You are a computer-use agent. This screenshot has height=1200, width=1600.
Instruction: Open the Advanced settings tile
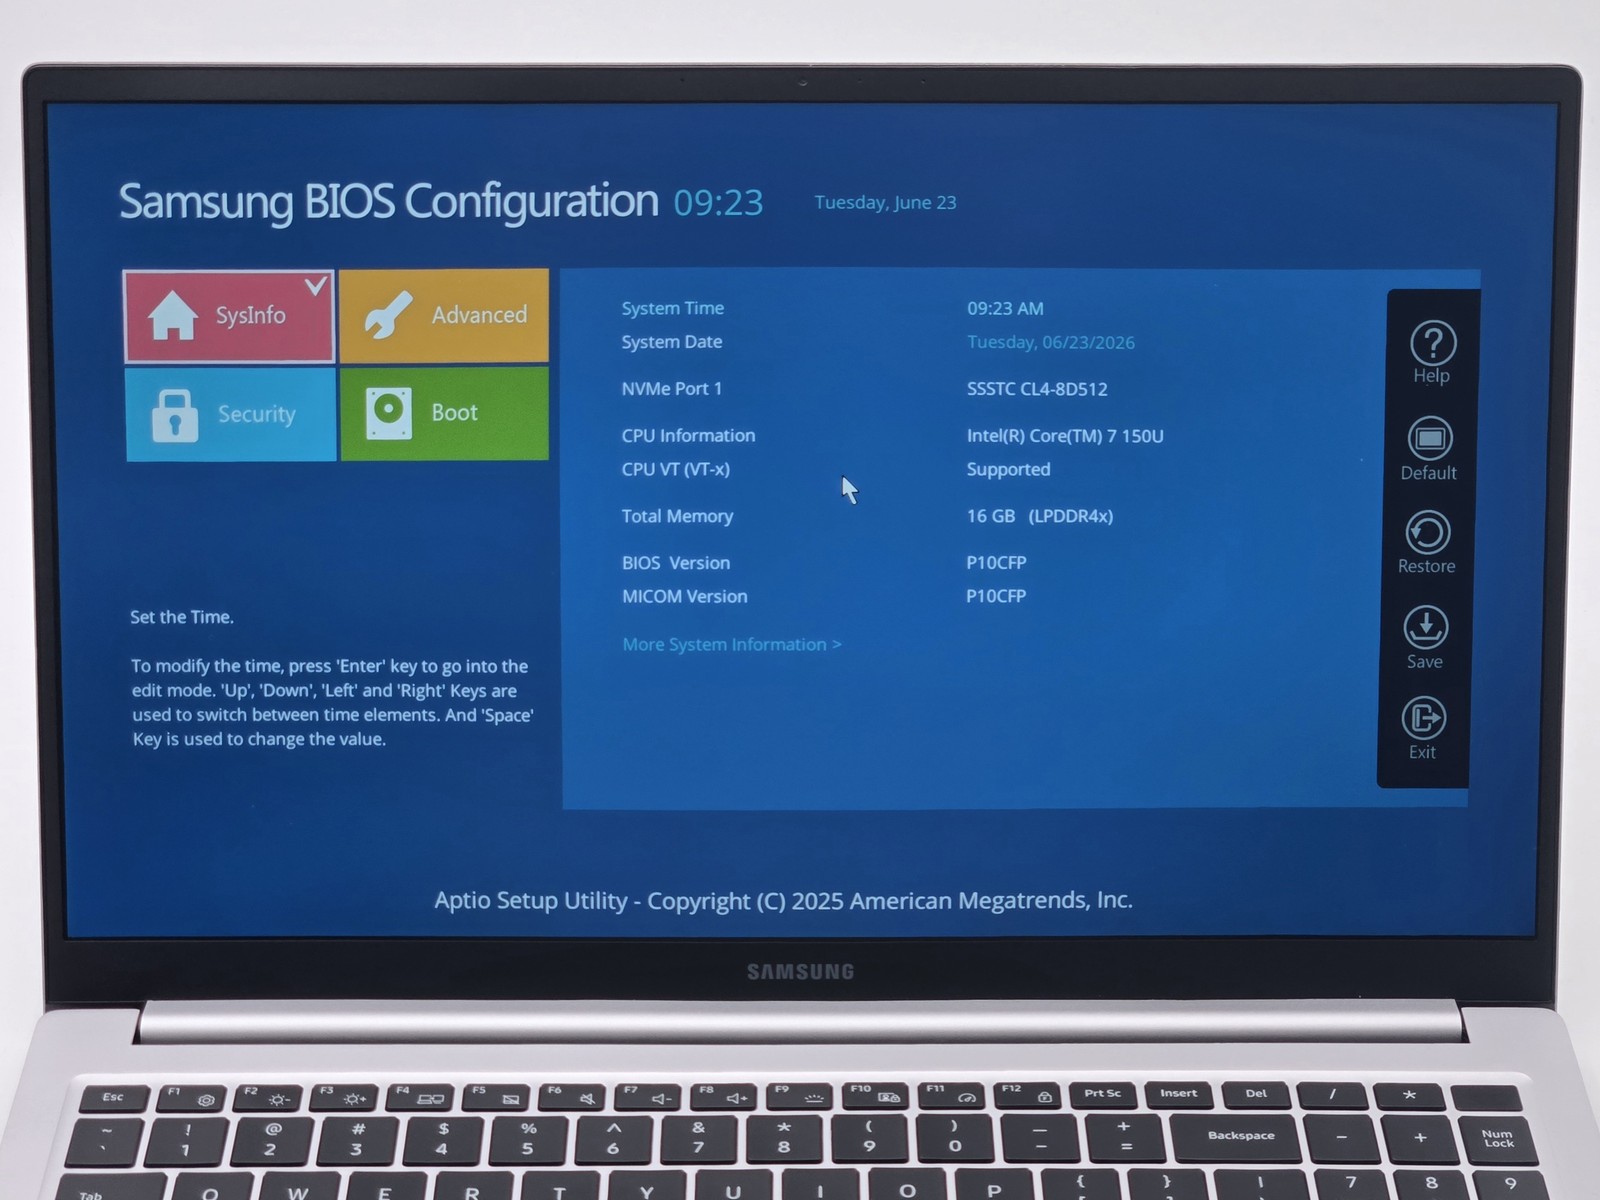tap(444, 315)
